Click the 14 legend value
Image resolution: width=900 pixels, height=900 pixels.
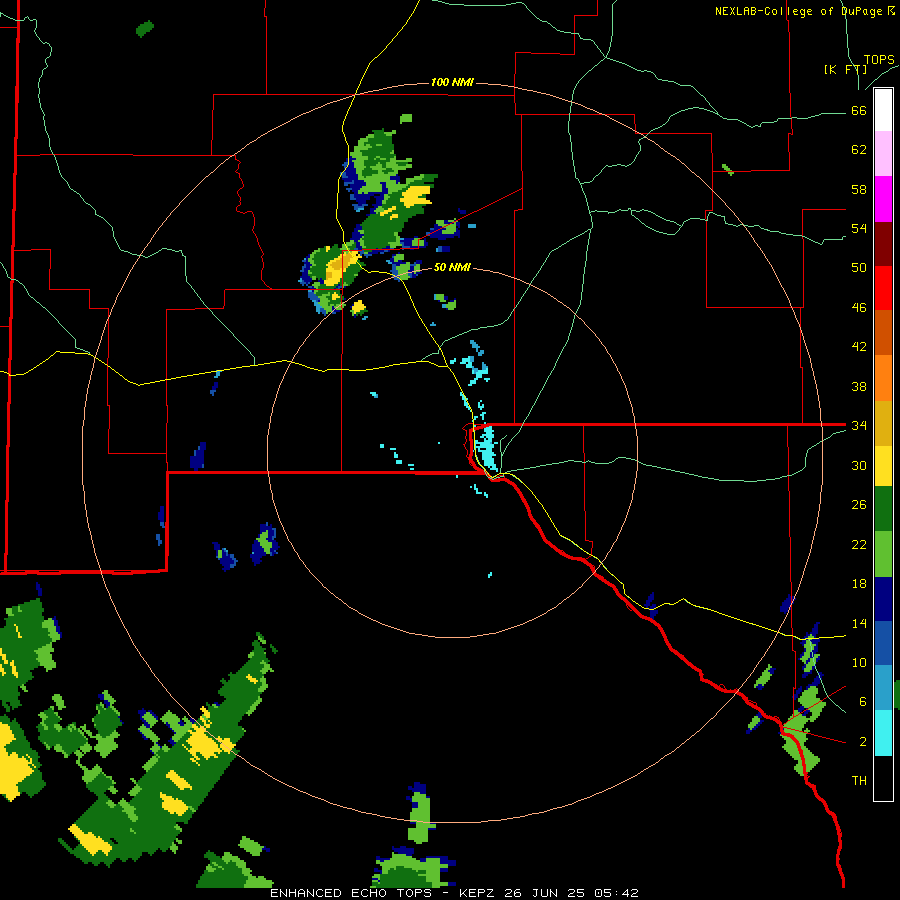tap(859, 623)
